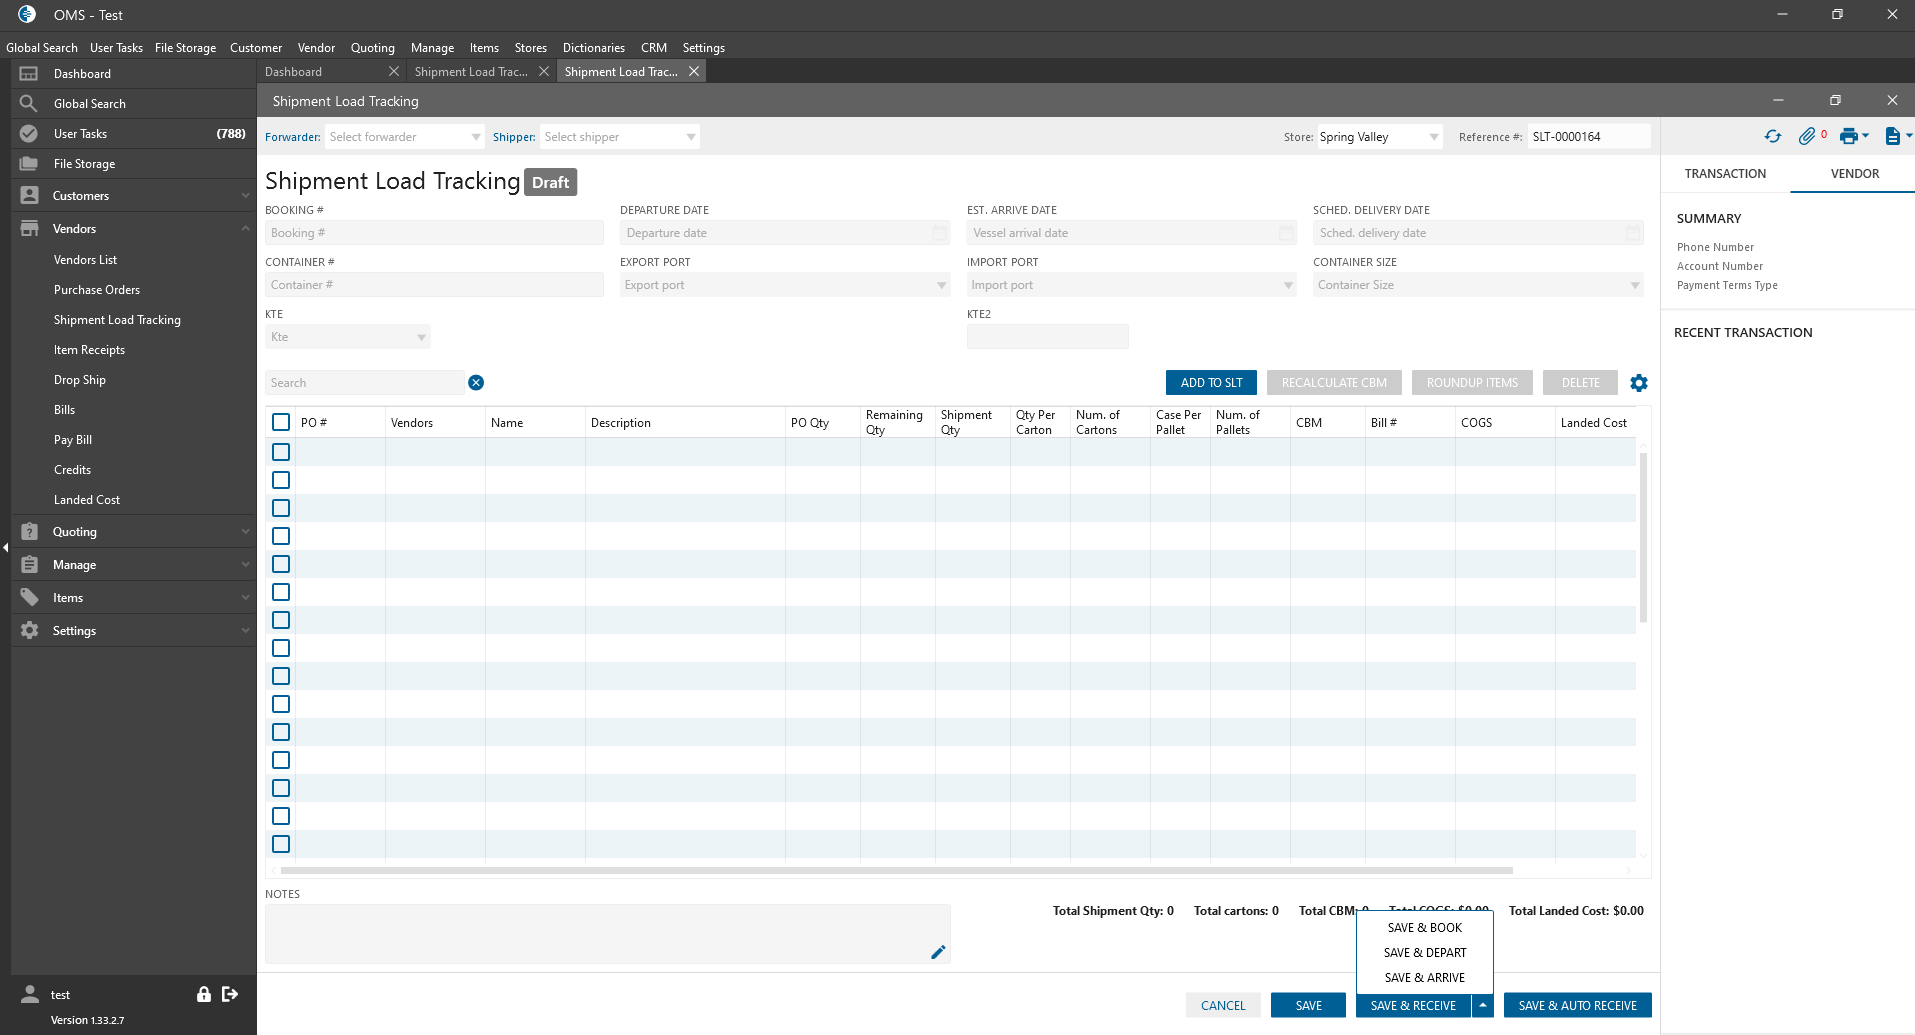Click the logout icon beside the lock
The height and width of the screenshot is (1035, 1915).
[x=230, y=994]
